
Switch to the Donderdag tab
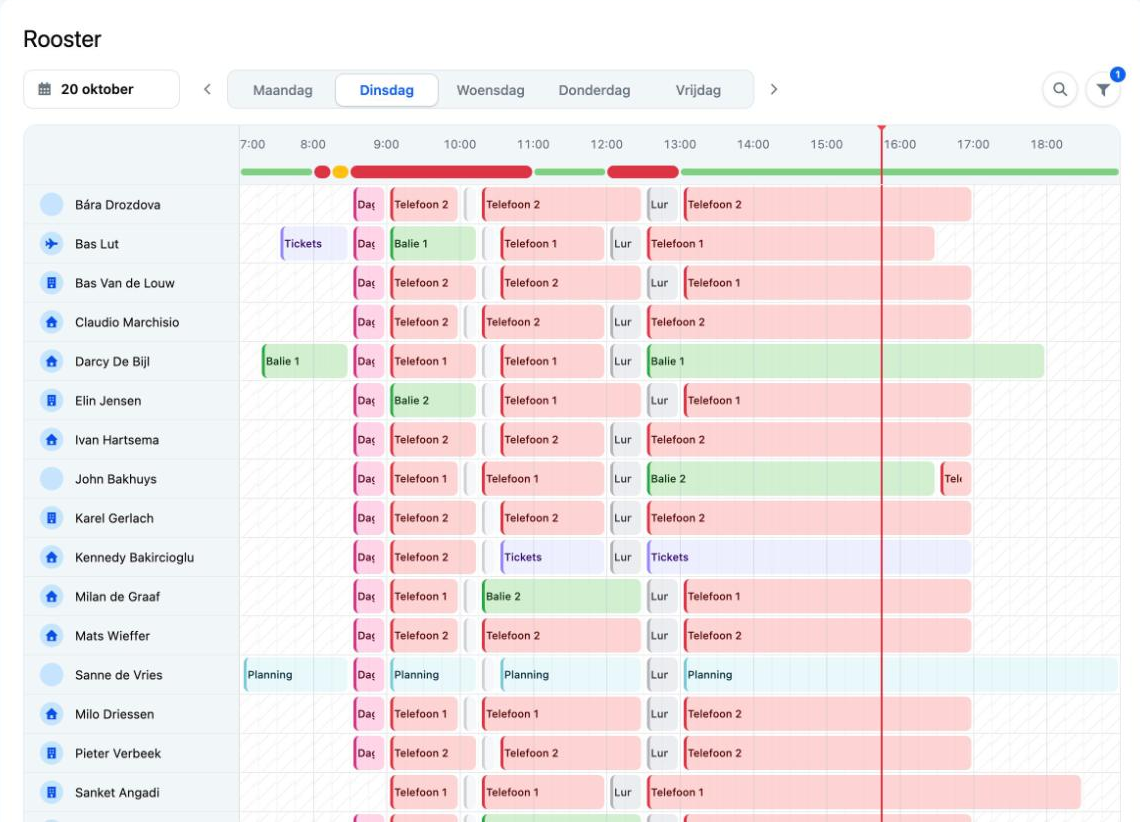(594, 90)
